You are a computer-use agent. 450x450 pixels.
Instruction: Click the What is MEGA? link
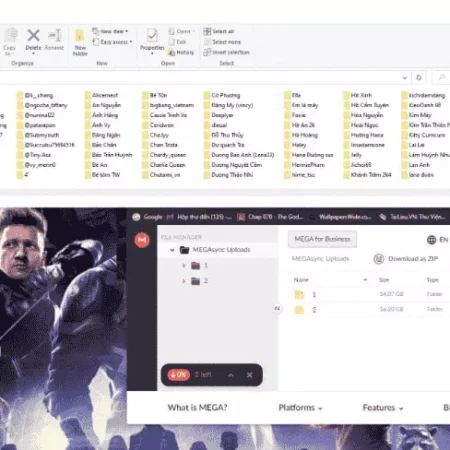tap(197, 408)
